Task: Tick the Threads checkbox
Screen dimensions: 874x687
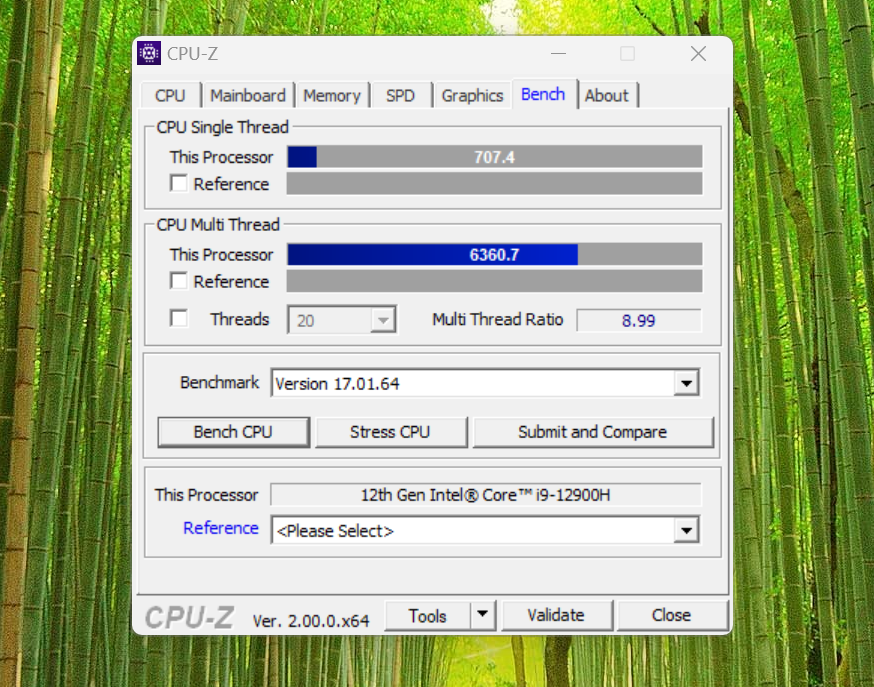Action: click(178, 318)
